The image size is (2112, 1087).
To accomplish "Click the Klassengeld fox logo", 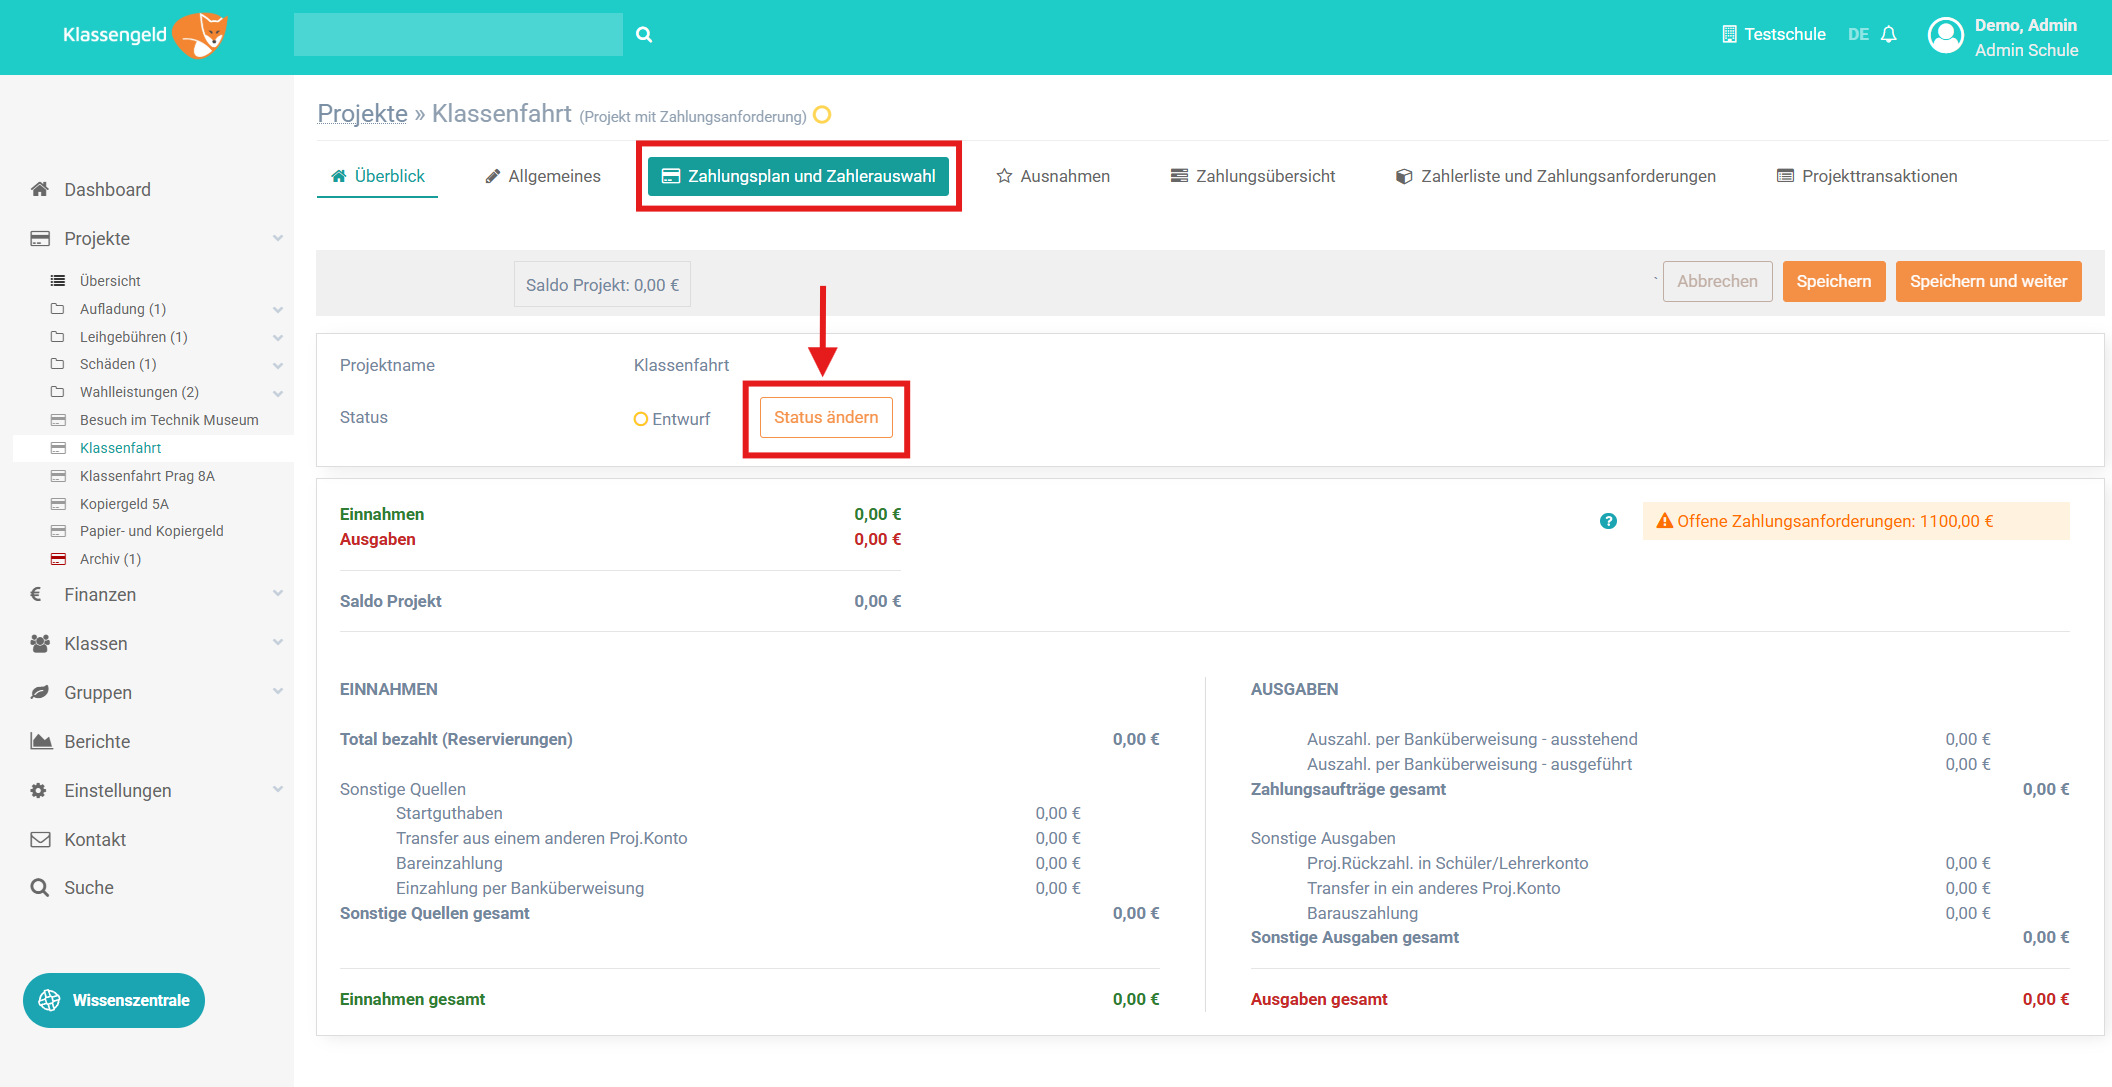I will click(199, 35).
